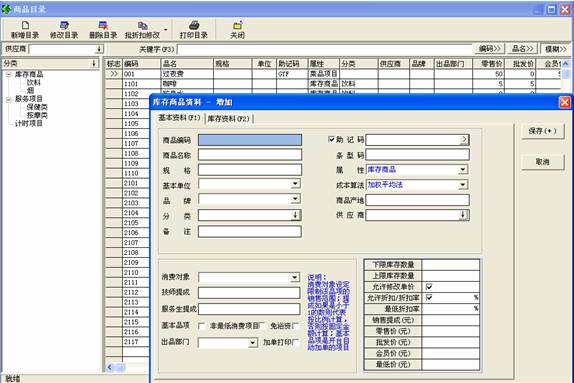The height and width of the screenshot is (383, 574).
Task: Focus the 条型码 input field
Action: [x=417, y=155]
